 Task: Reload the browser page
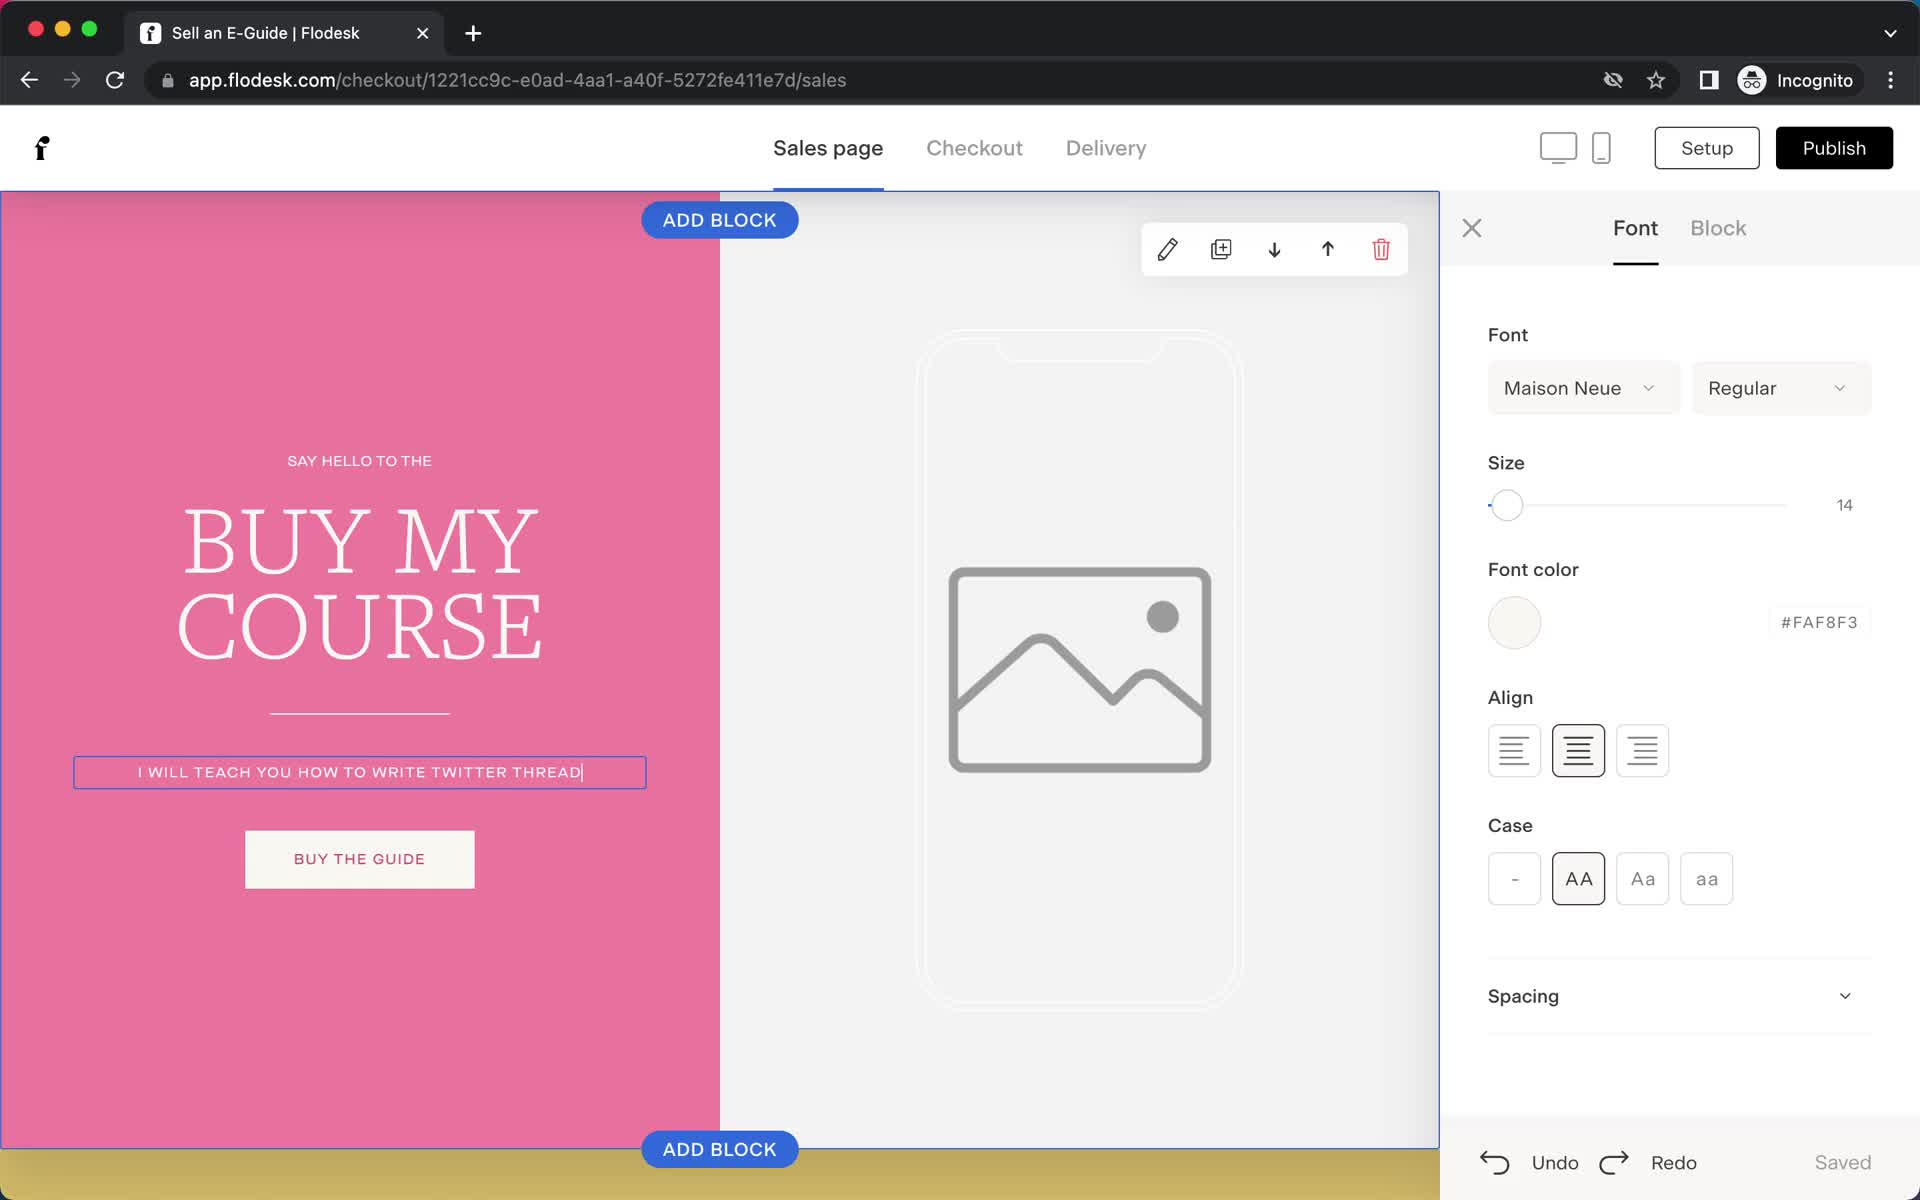pos(115,80)
